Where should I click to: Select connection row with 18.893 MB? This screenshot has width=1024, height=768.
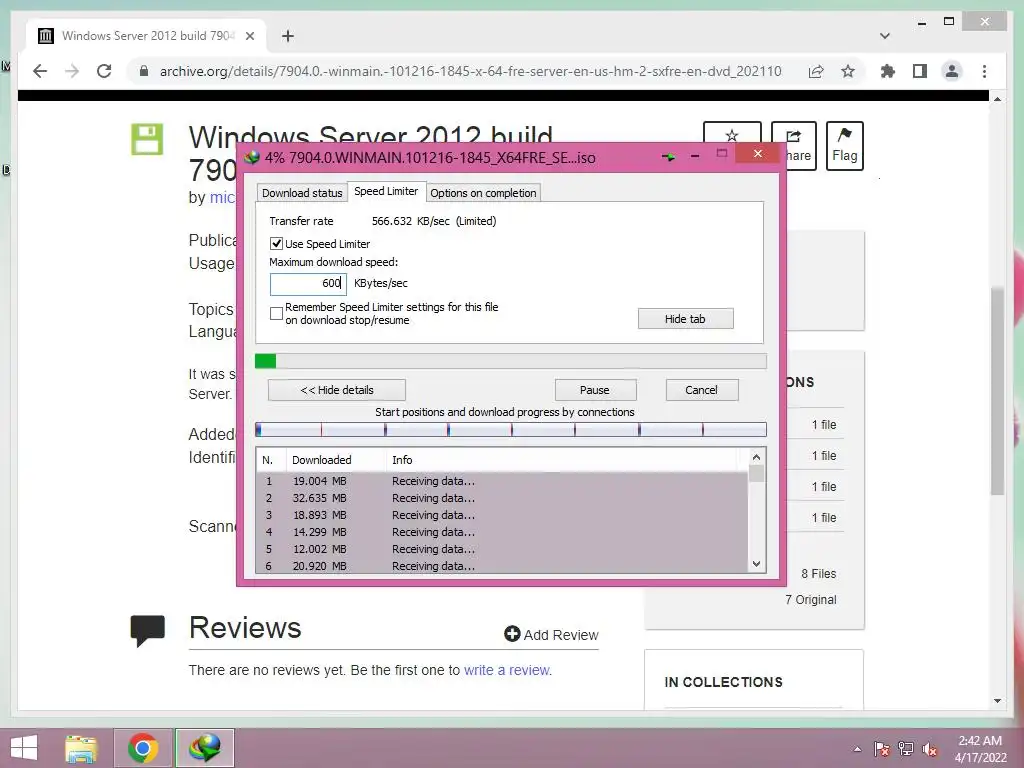pos(502,515)
